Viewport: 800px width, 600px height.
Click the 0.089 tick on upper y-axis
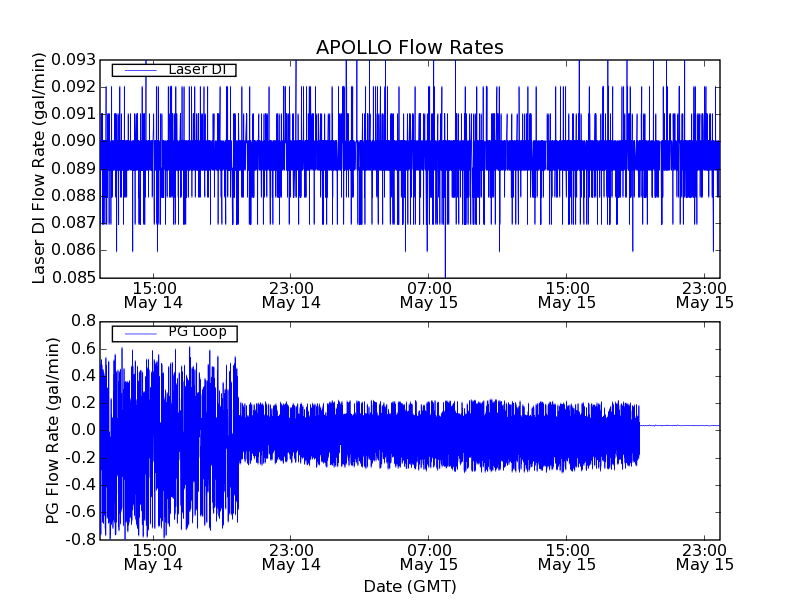tap(74, 168)
